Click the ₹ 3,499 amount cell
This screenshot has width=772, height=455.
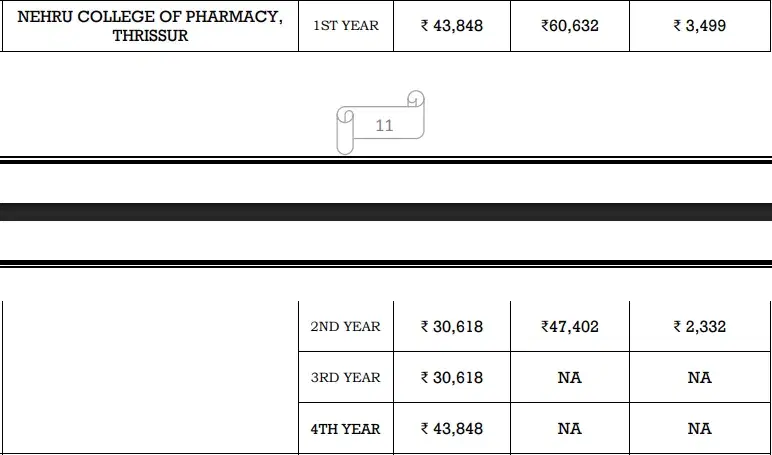point(700,26)
